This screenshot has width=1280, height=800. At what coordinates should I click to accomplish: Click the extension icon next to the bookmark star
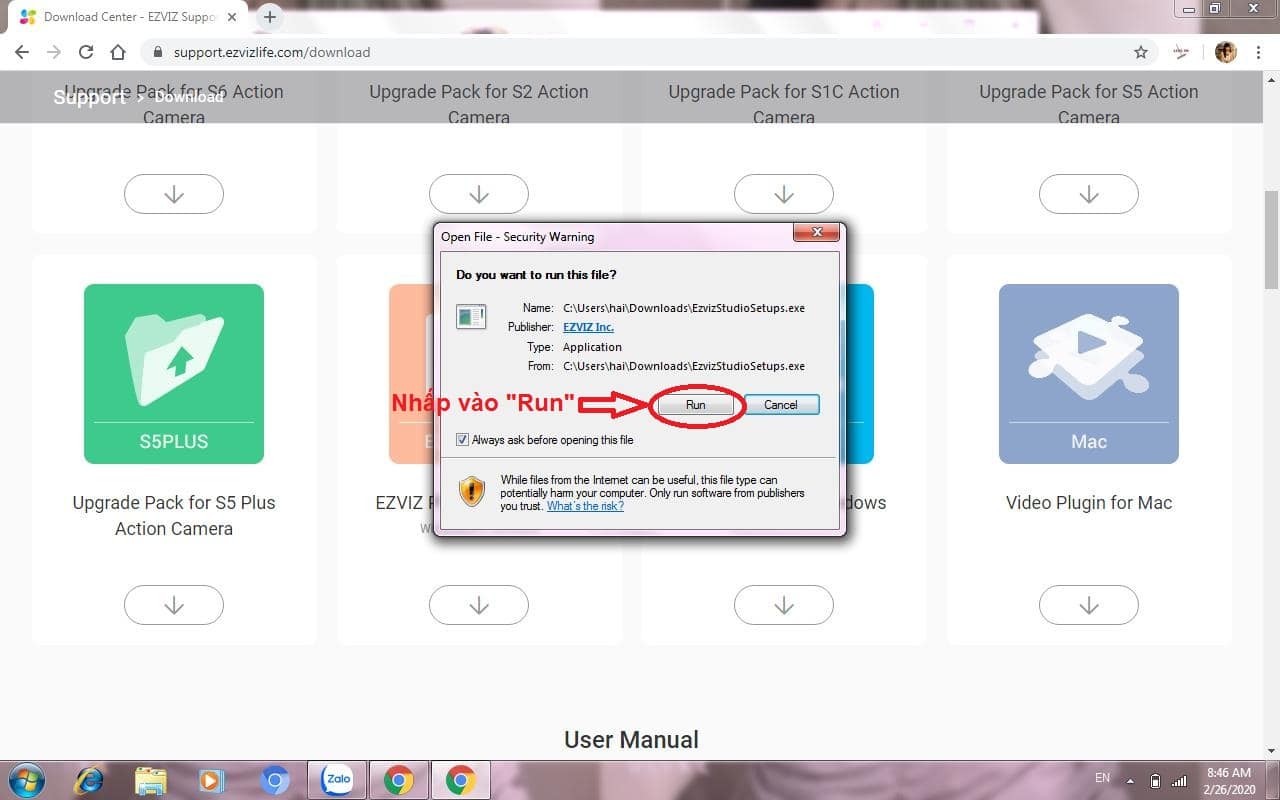1180,52
